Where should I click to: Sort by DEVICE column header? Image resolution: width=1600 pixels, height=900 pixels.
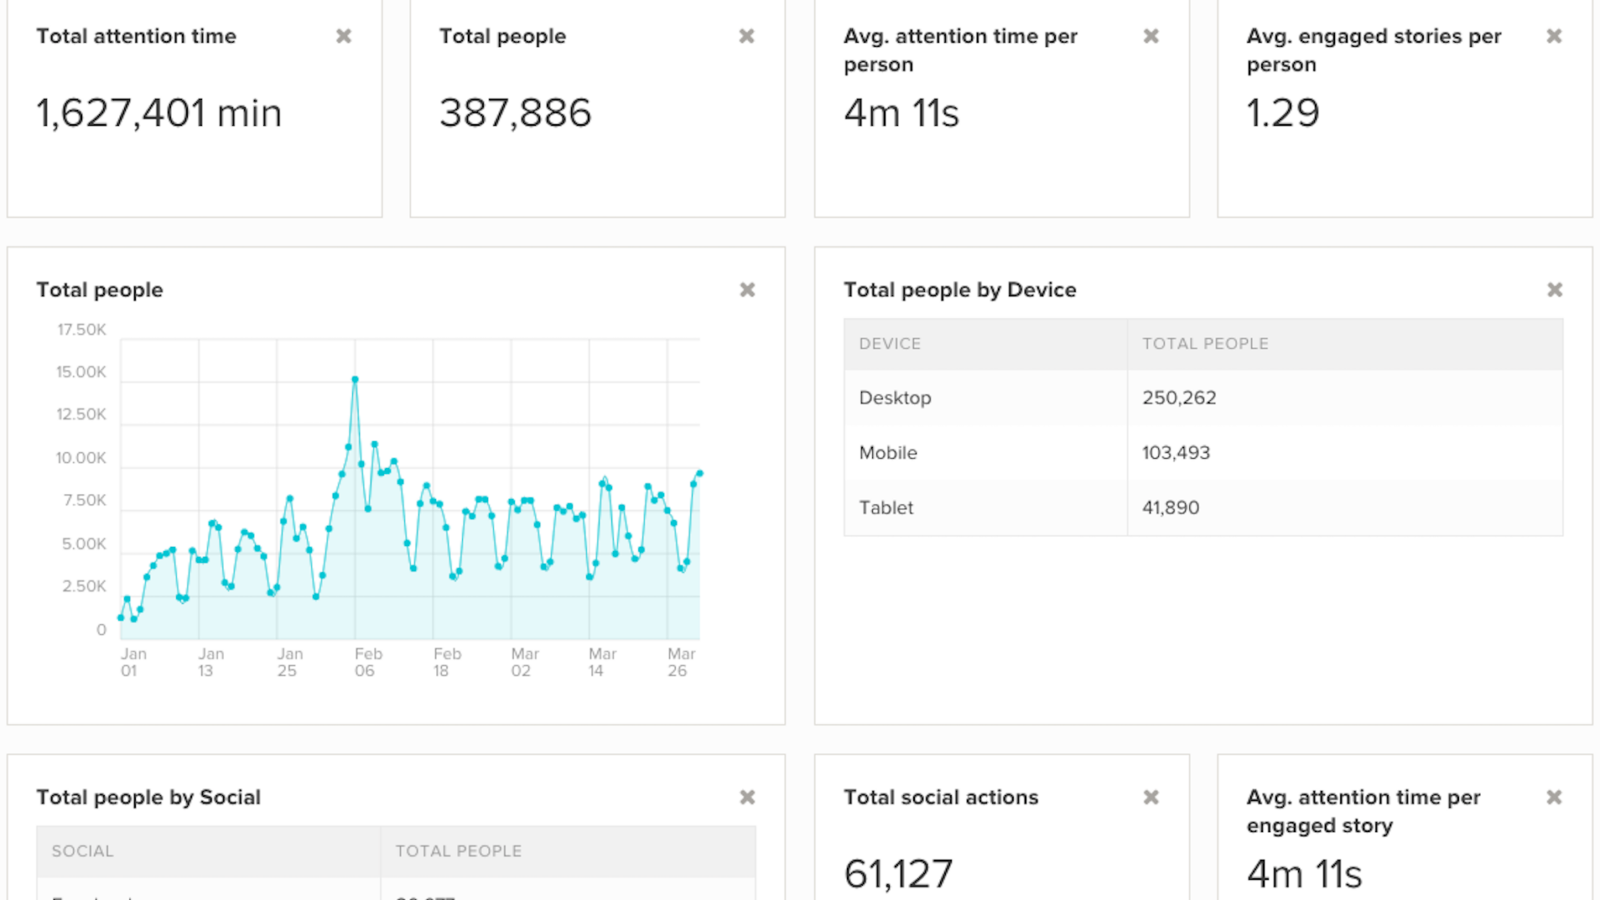(890, 344)
